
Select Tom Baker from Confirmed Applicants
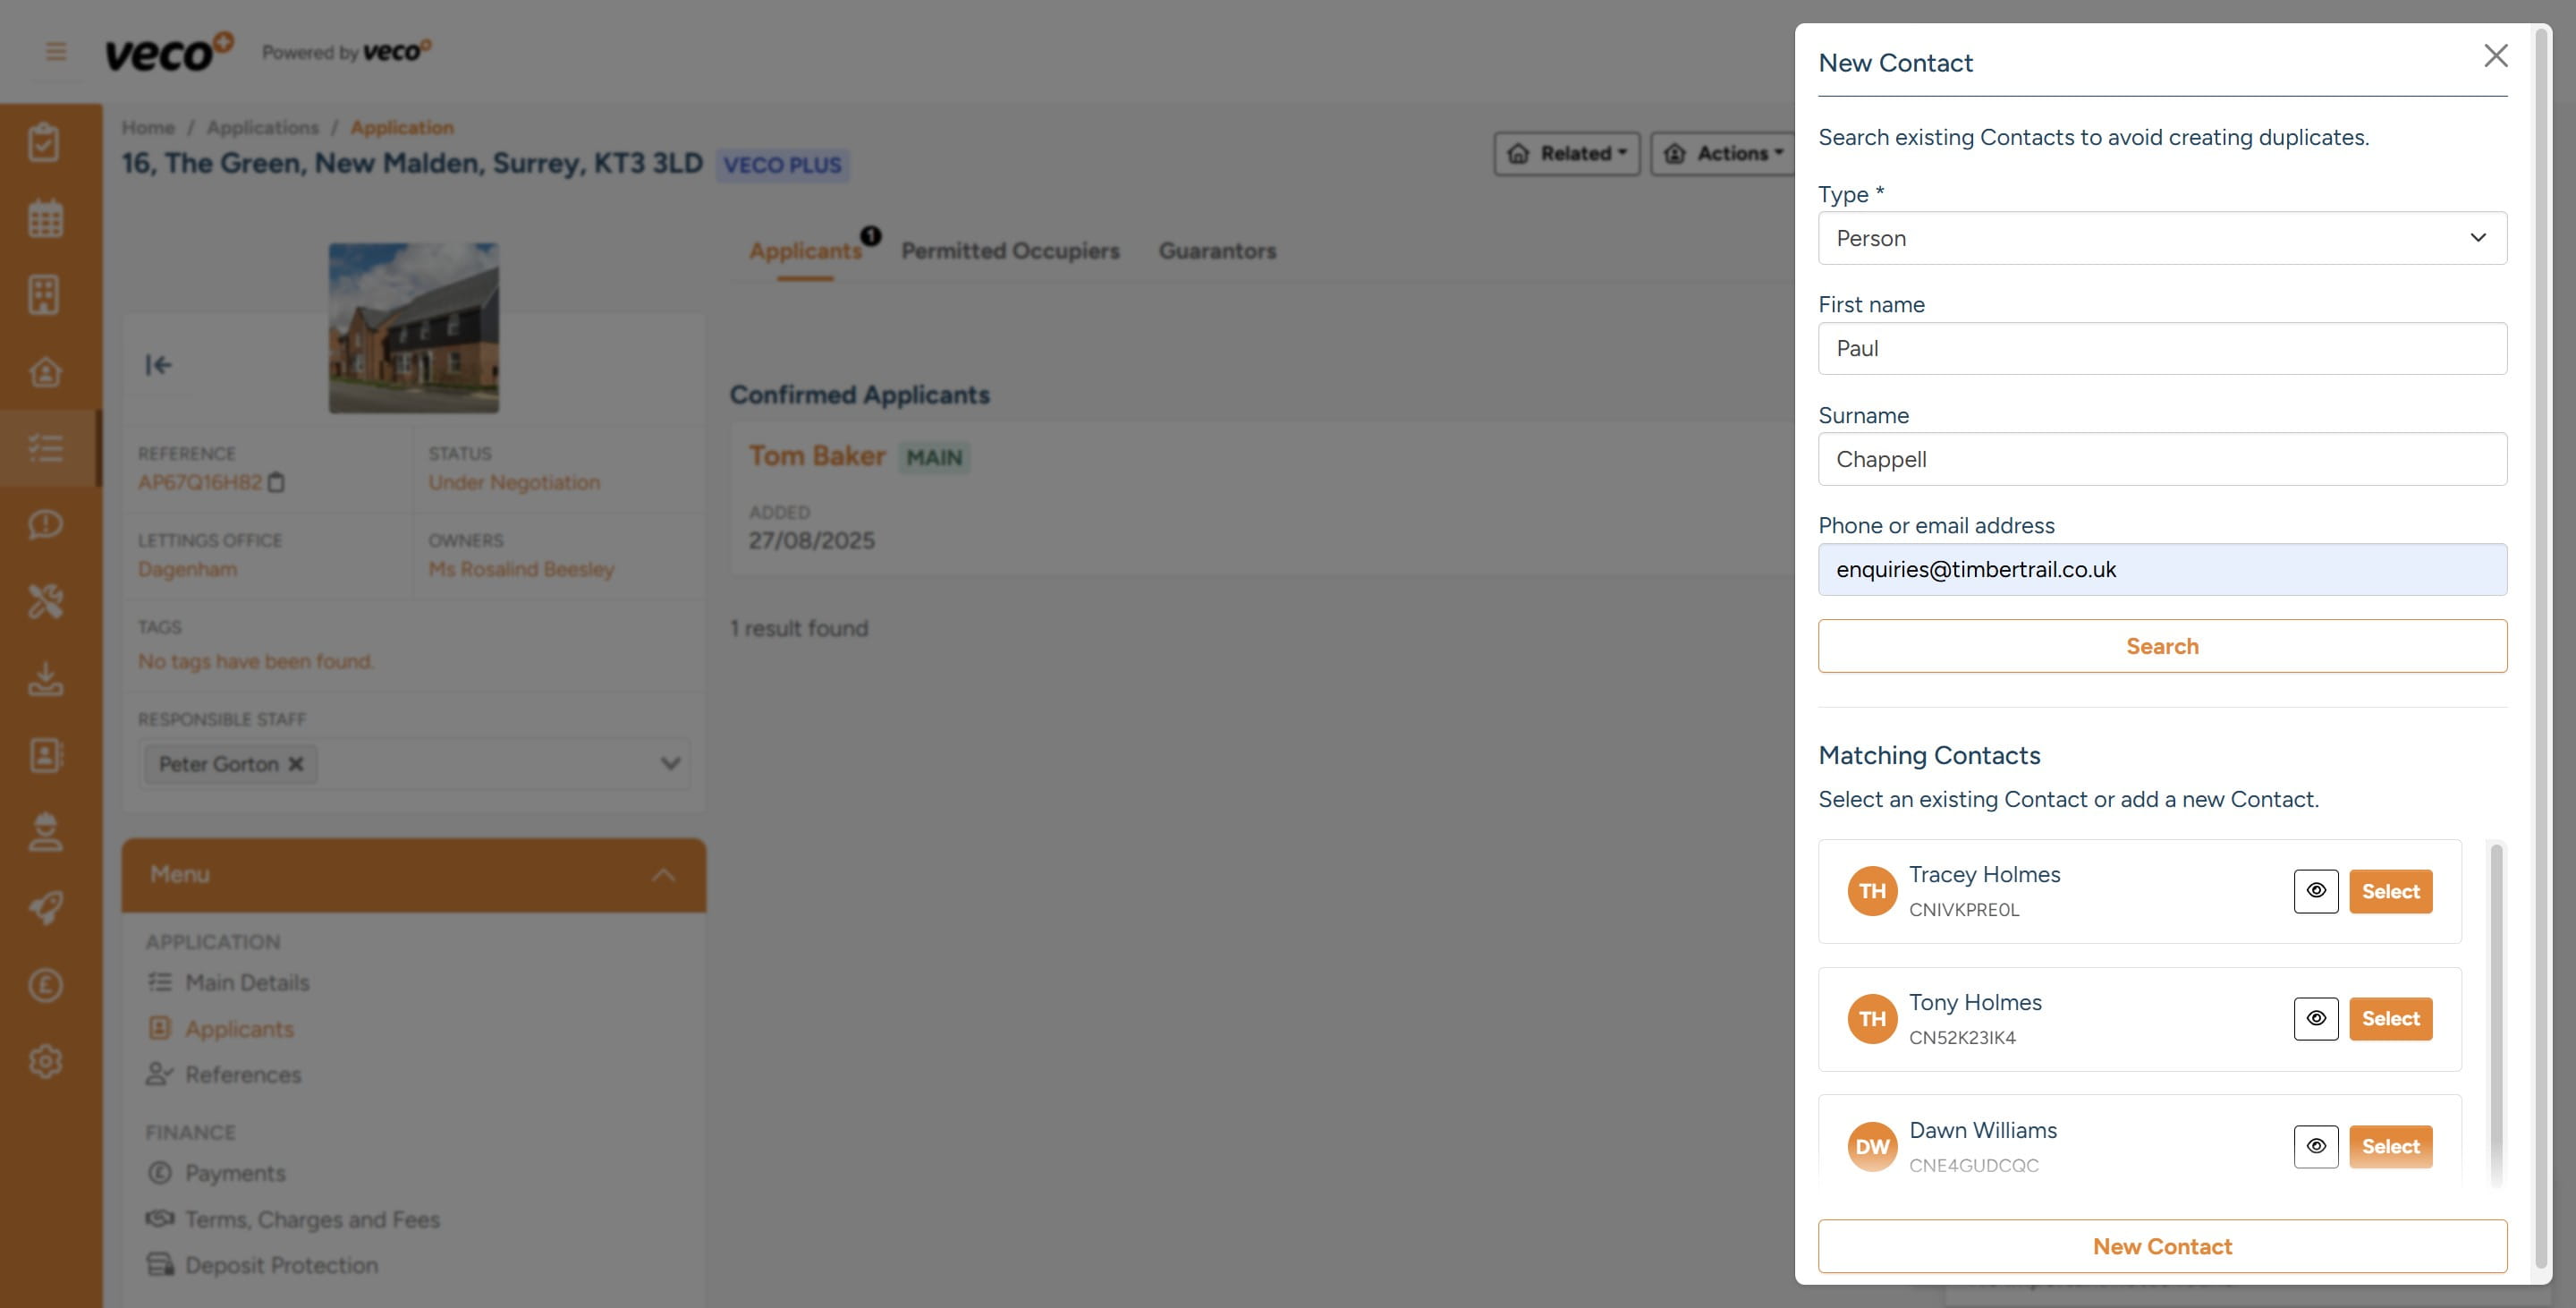[x=818, y=455]
